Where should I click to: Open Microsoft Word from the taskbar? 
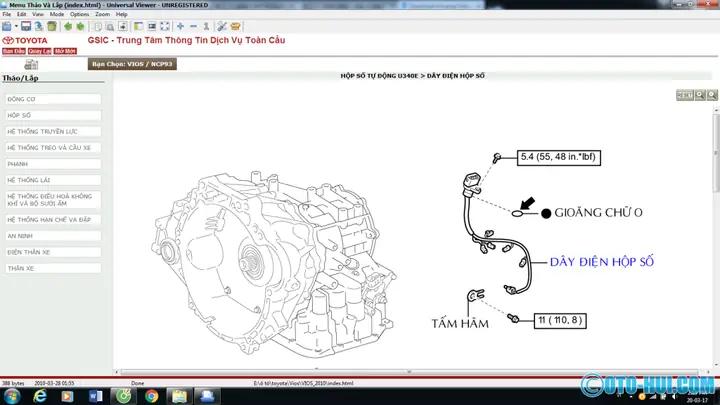point(96,396)
